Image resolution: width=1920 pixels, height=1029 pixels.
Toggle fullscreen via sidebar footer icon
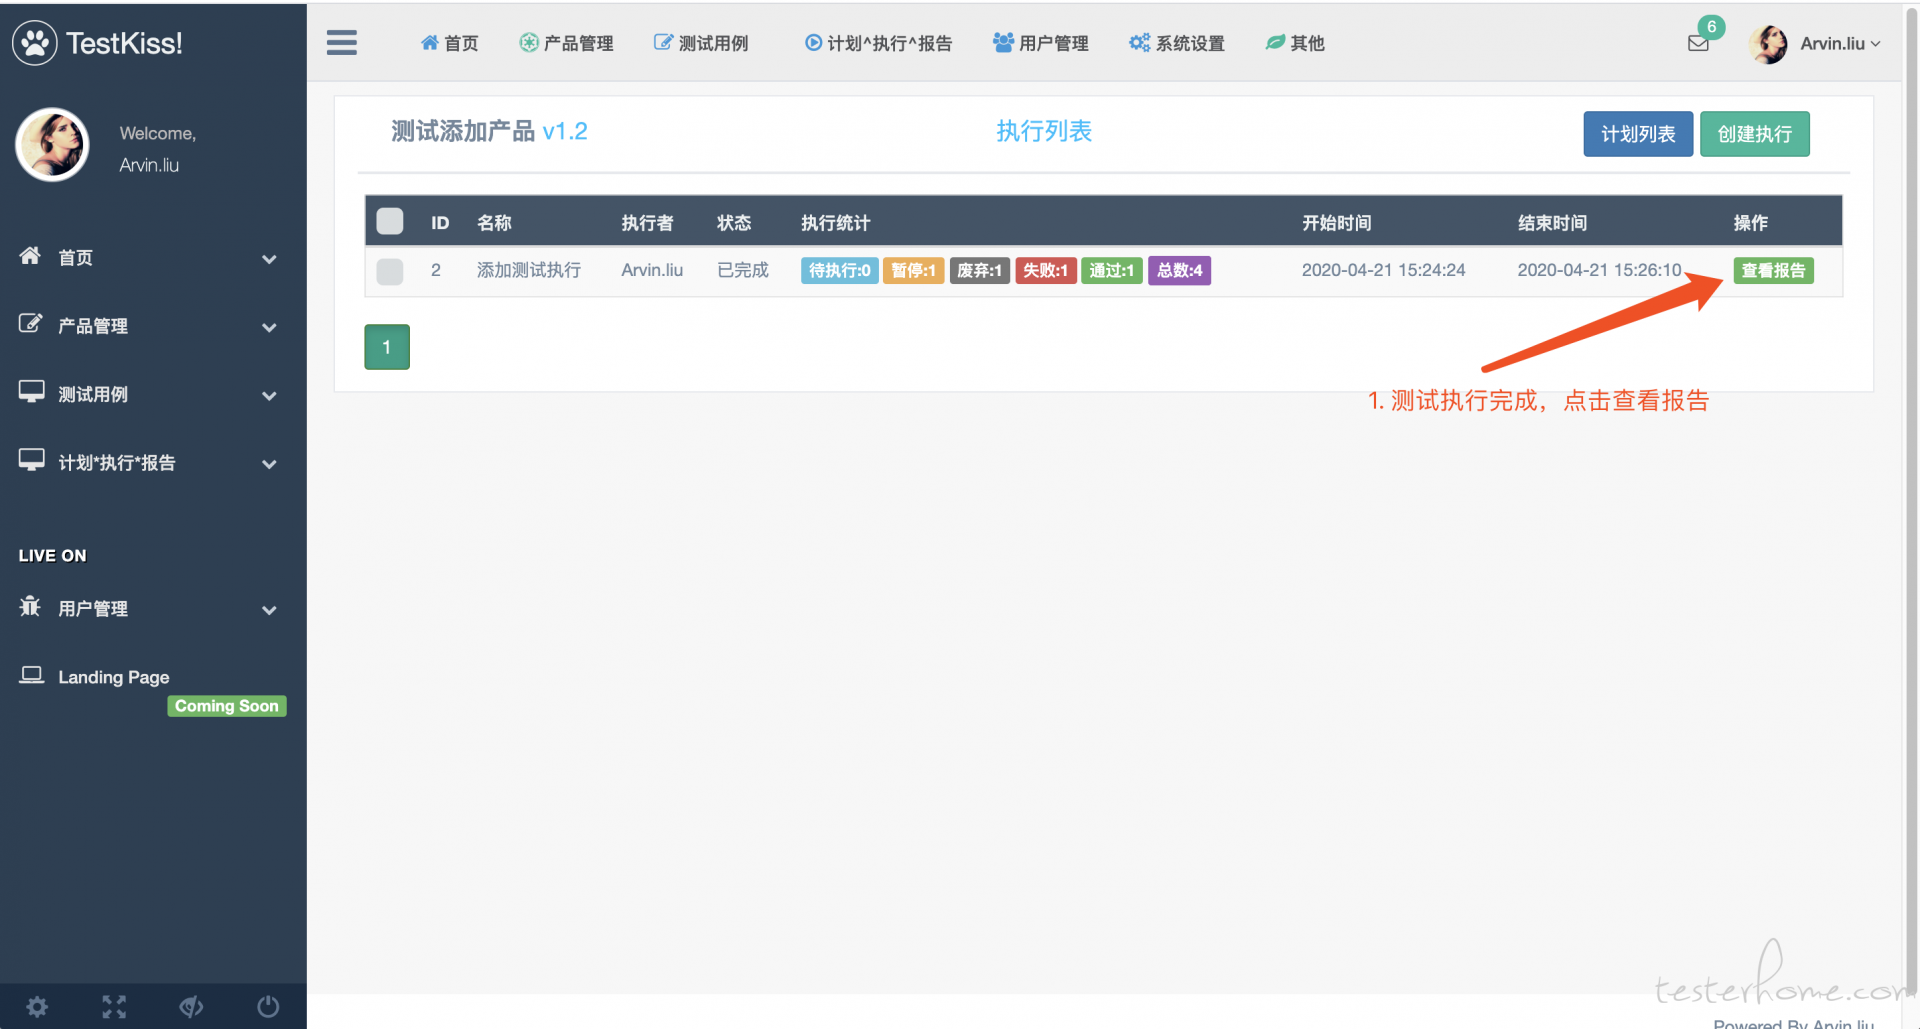click(x=114, y=1007)
